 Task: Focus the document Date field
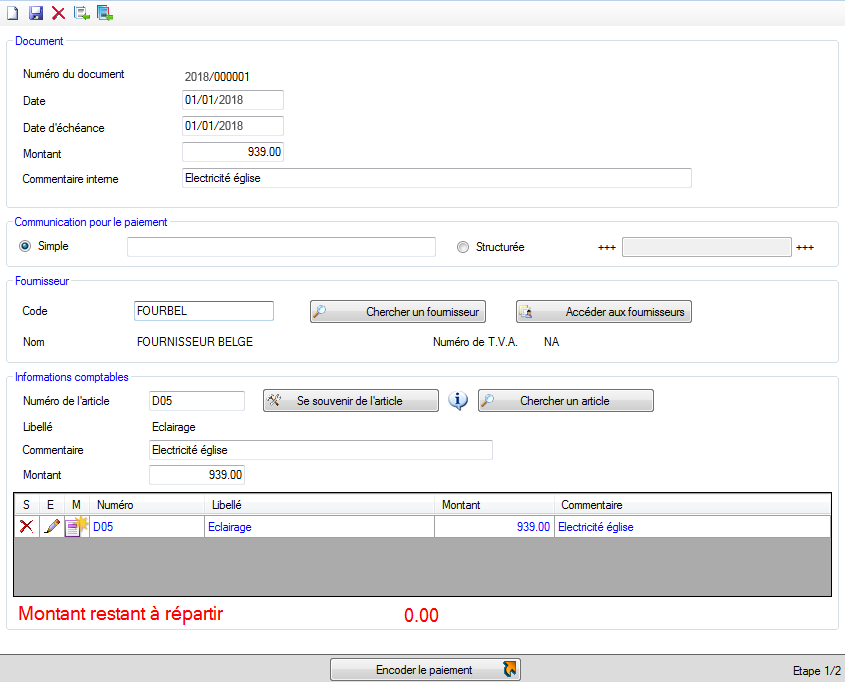click(233, 100)
